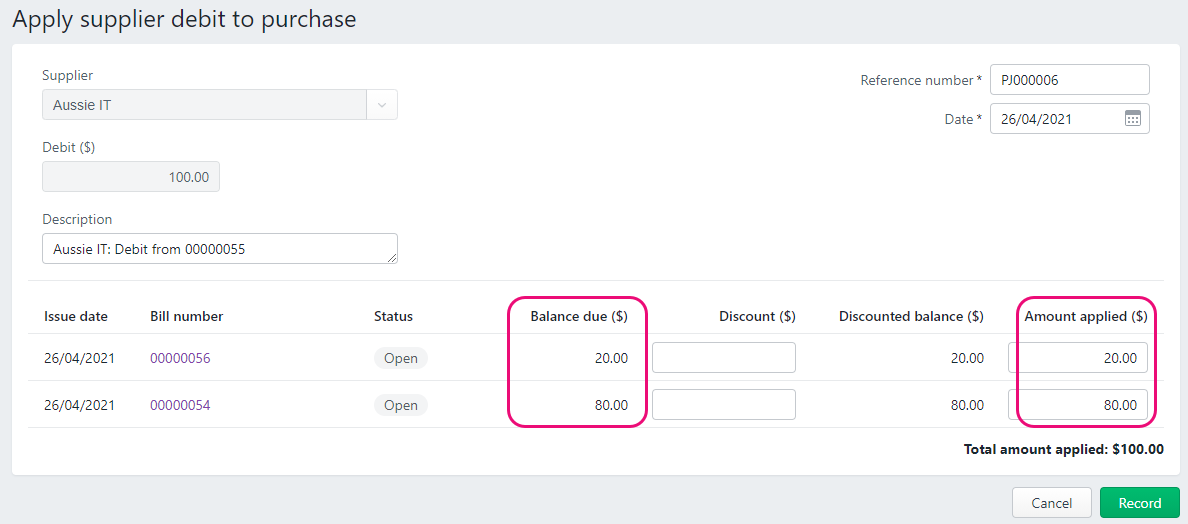Select the Aussie IT supplier combo box

(x=220, y=105)
